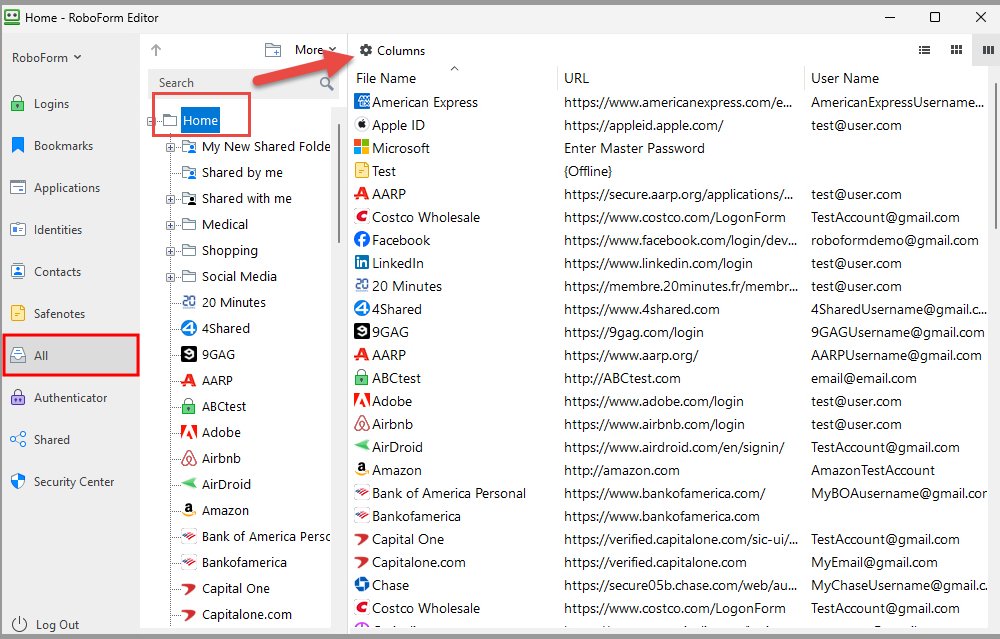Click the Apple ID icon in list

(x=362, y=124)
